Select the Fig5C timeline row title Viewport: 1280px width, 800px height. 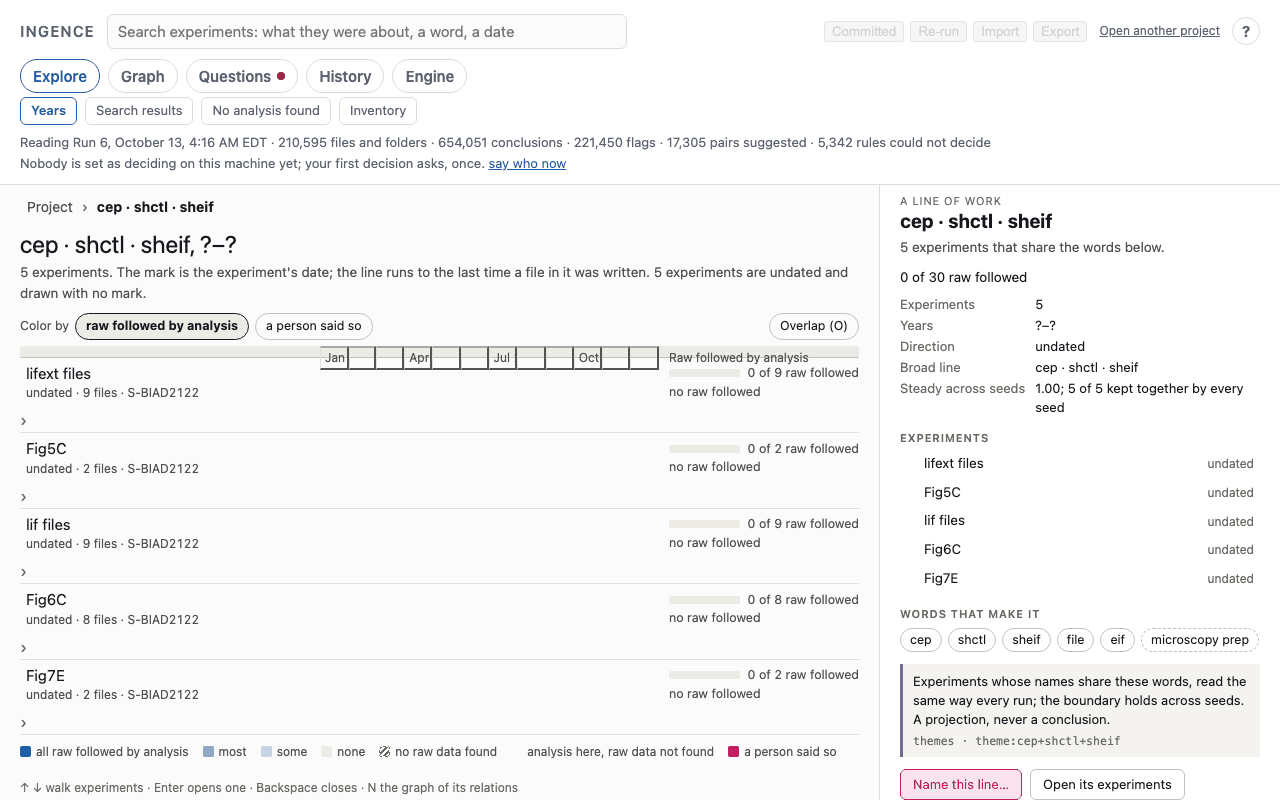tap(46, 449)
